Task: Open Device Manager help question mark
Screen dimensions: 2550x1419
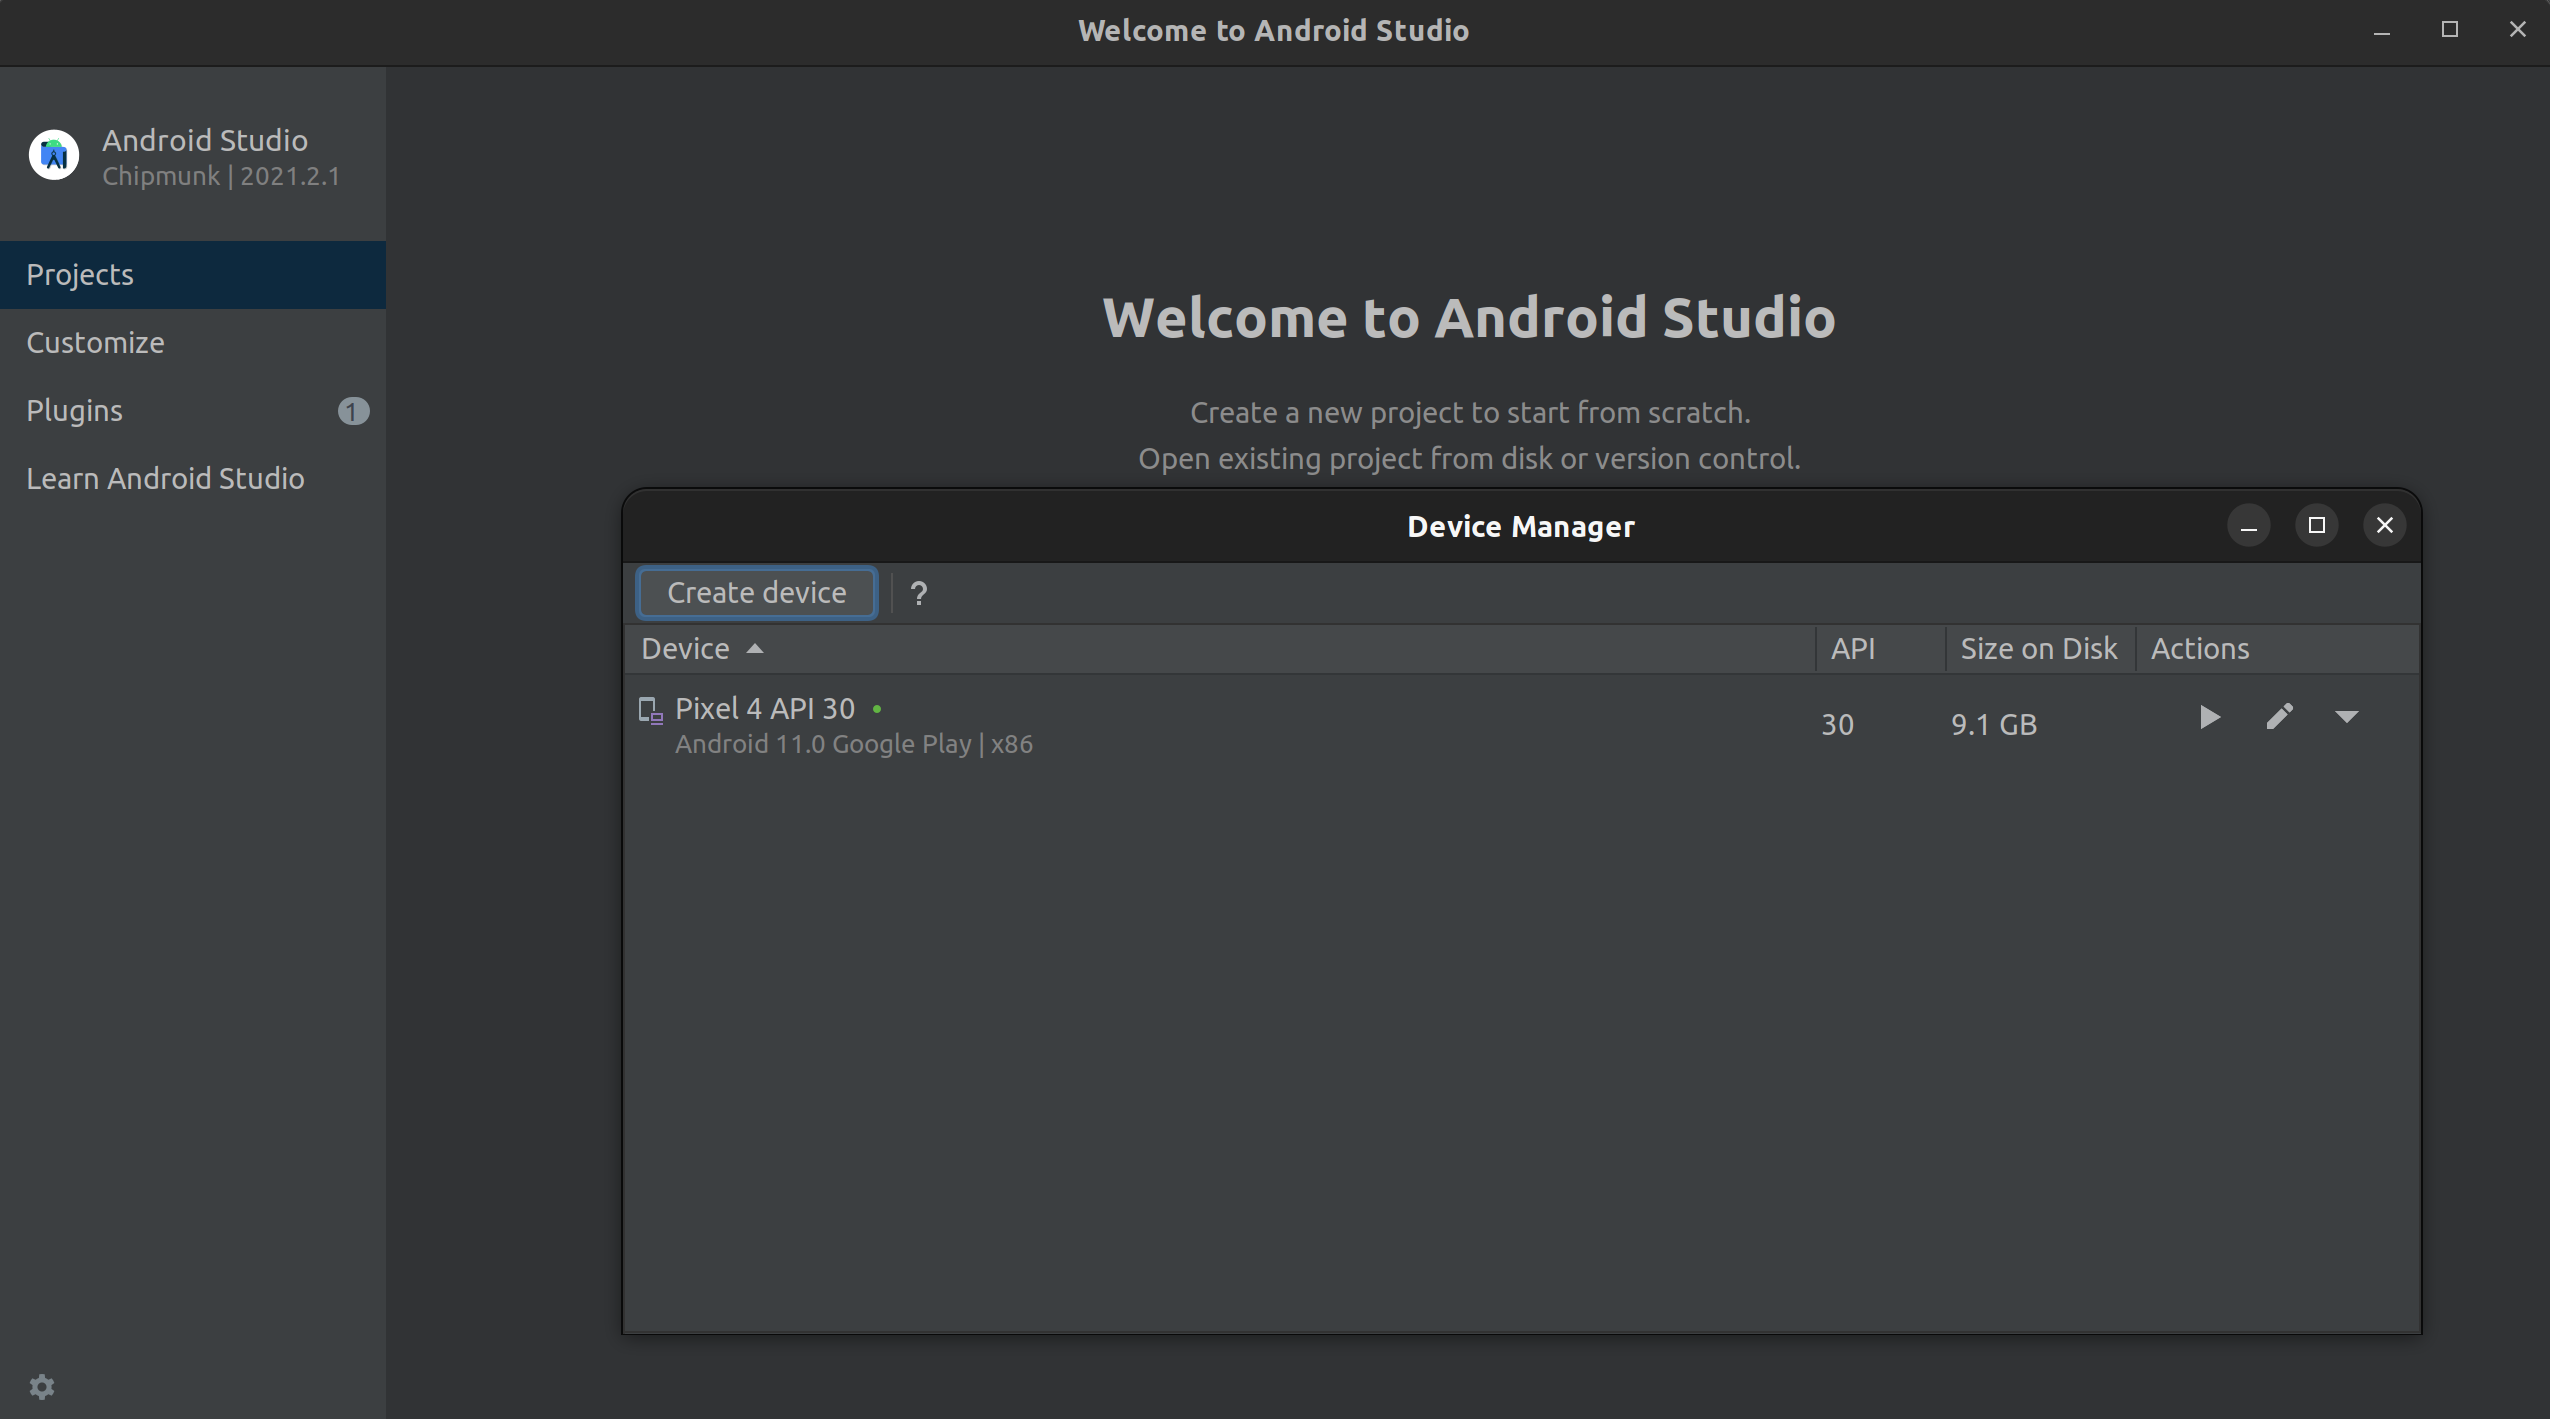Action: tap(919, 594)
